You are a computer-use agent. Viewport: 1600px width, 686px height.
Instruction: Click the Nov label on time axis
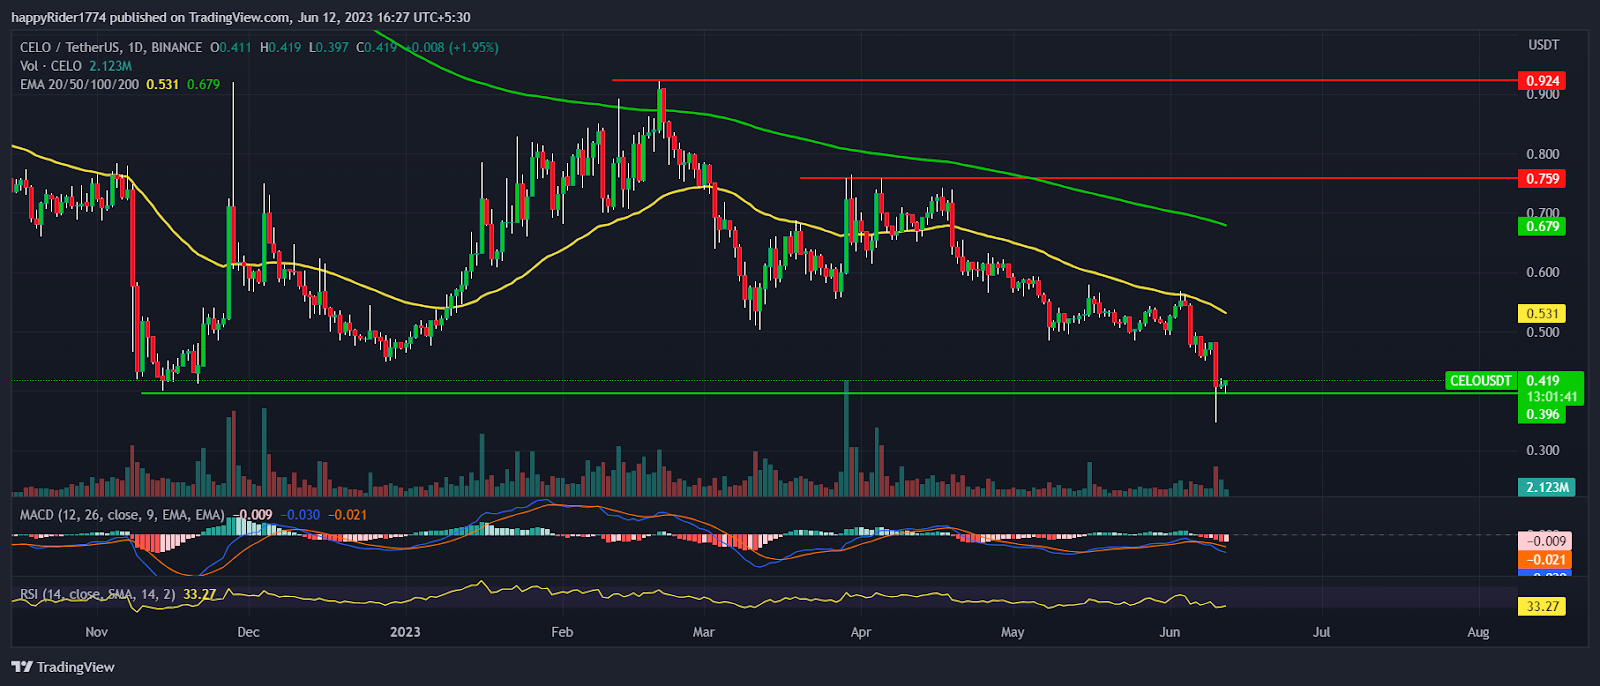[96, 632]
